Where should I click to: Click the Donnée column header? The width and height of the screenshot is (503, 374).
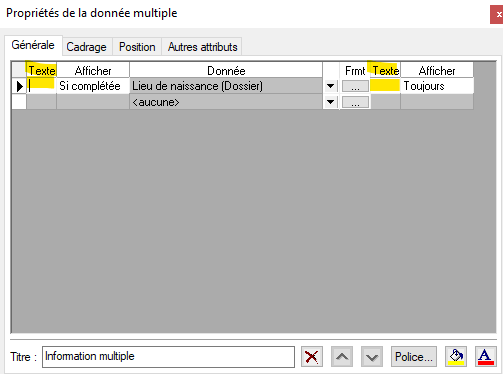pyautogui.click(x=226, y=71)
